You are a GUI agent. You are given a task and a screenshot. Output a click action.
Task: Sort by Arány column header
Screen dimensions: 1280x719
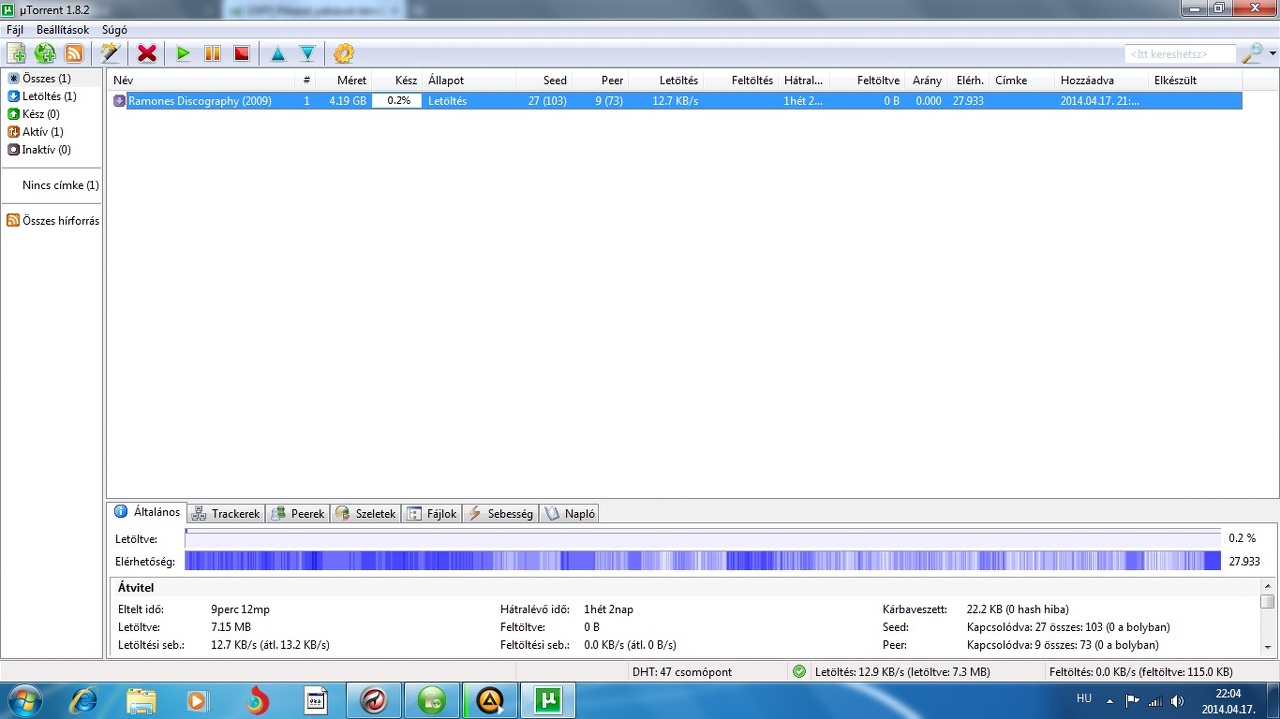point(927,80)
